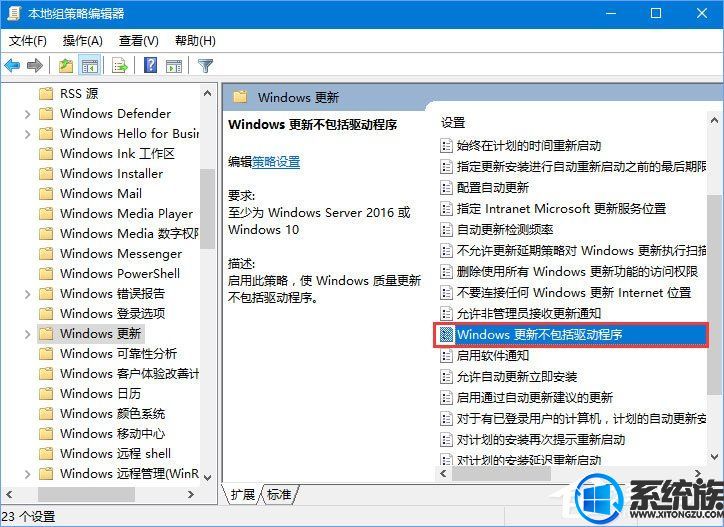Click the folder icon next to Windows PowerShell
Viewport: 724px width, 527px height.
coord(46,273)
